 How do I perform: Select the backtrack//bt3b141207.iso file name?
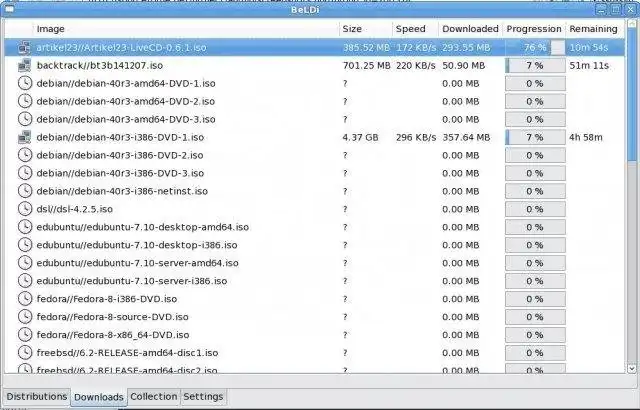100,66
